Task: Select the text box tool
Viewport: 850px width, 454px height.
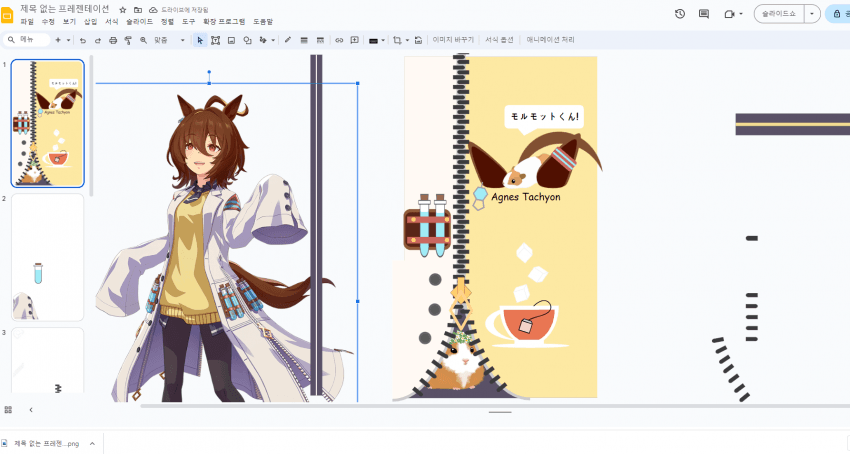Action: pyautogui.click(x=215, y=40)
